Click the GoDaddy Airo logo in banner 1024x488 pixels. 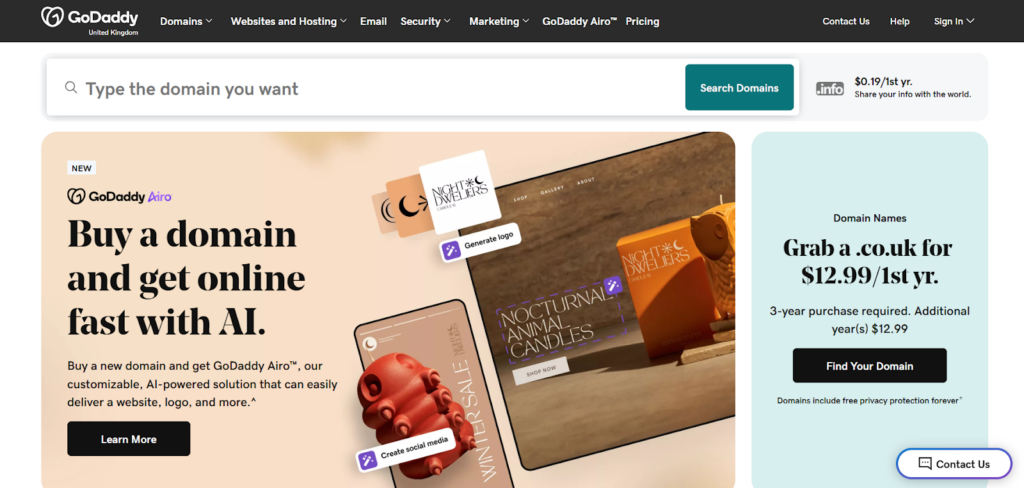pos(120,196)
